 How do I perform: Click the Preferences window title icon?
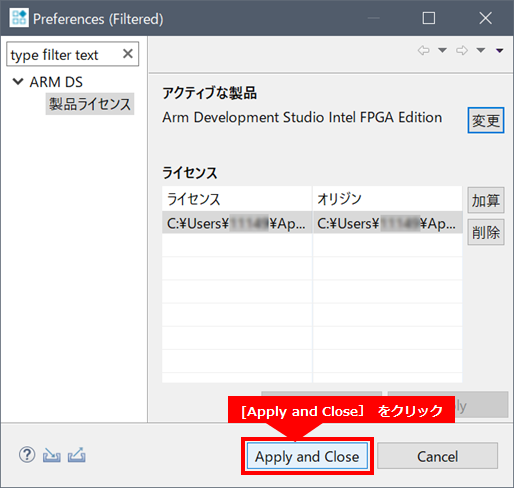[x=19, y=18]
